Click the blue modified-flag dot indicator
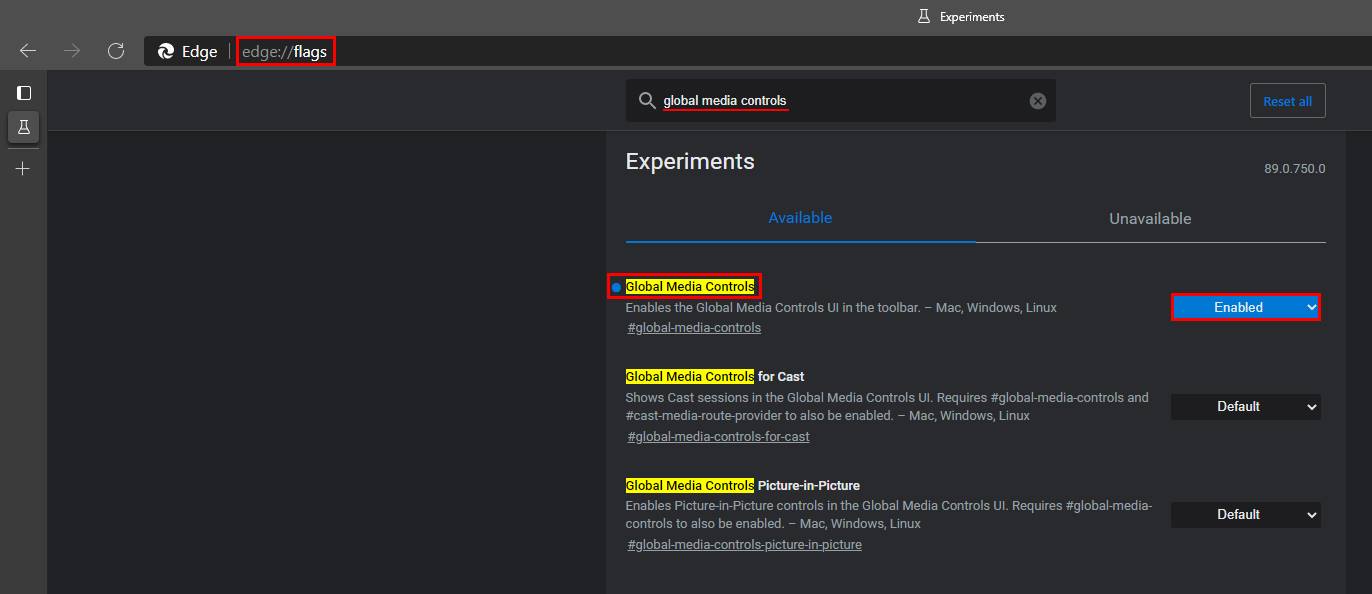 pos(616,287)
